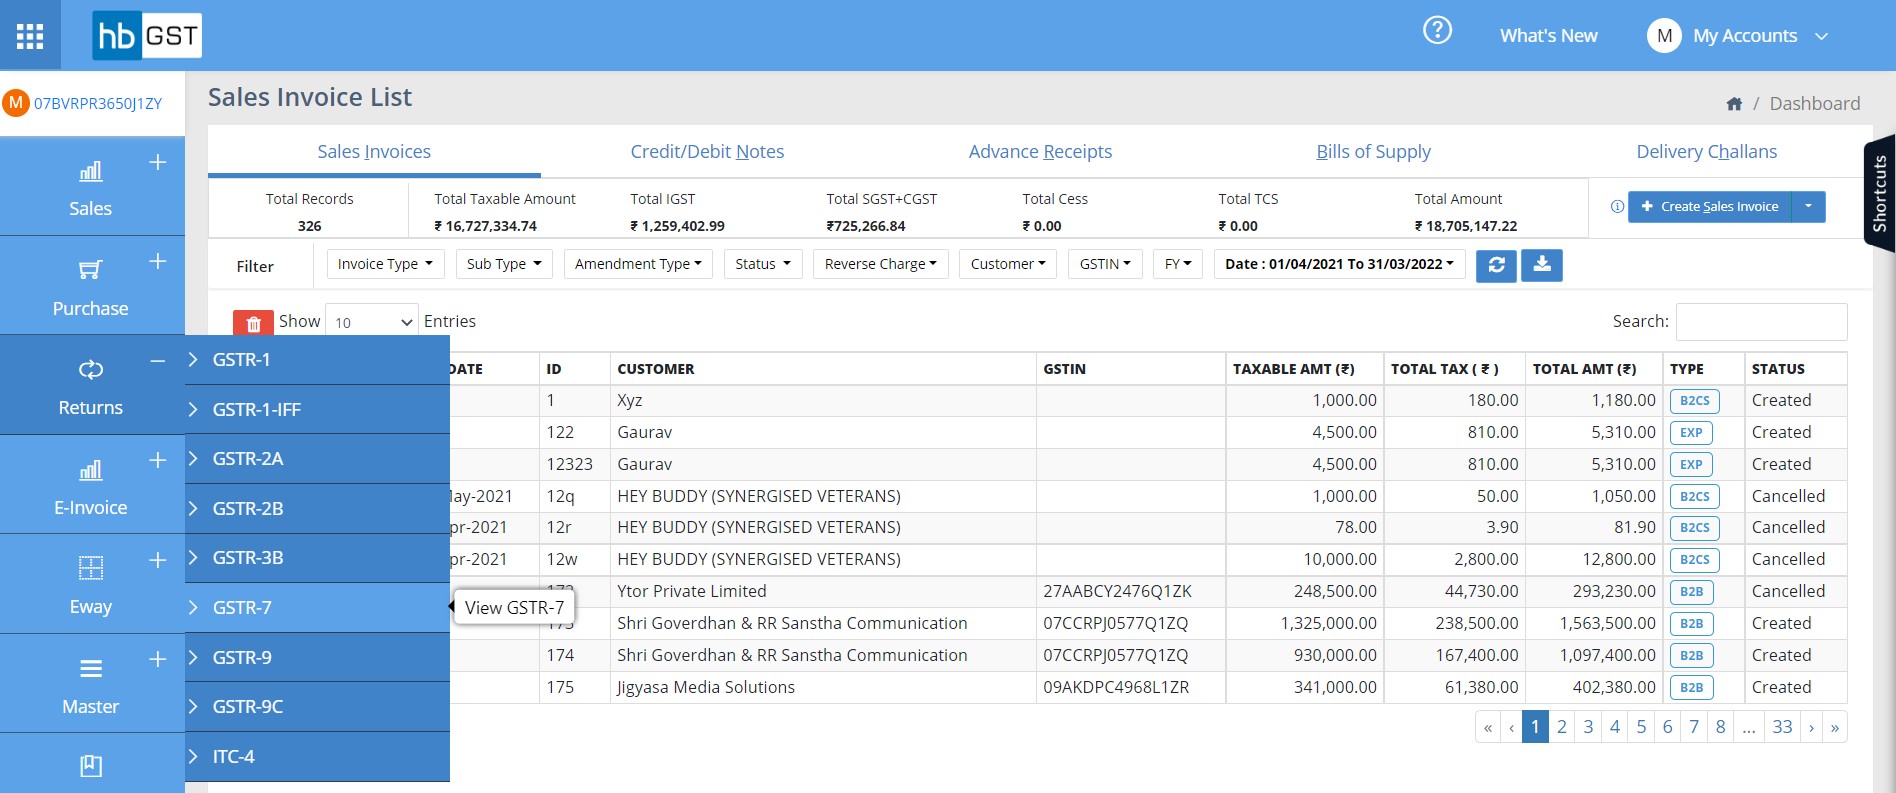Expand Sales with the plus icon
The width and height of the screenshot is (1896, 793).
(x=157, y=162)
